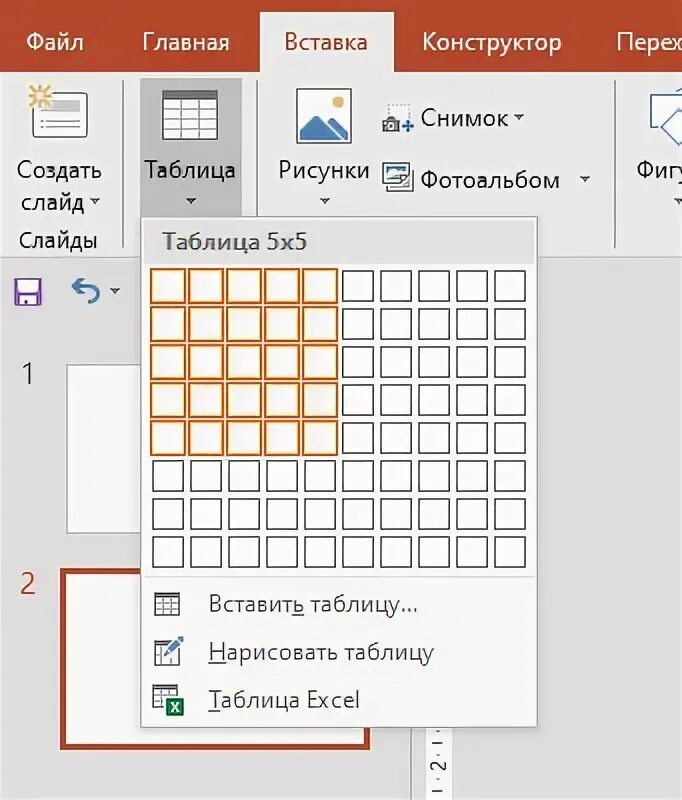The height and width of the screenshot is (800, 682).
Task: Click the Excel spreadsheet (Таблица Excel) icon
Action: coord(167,699)
